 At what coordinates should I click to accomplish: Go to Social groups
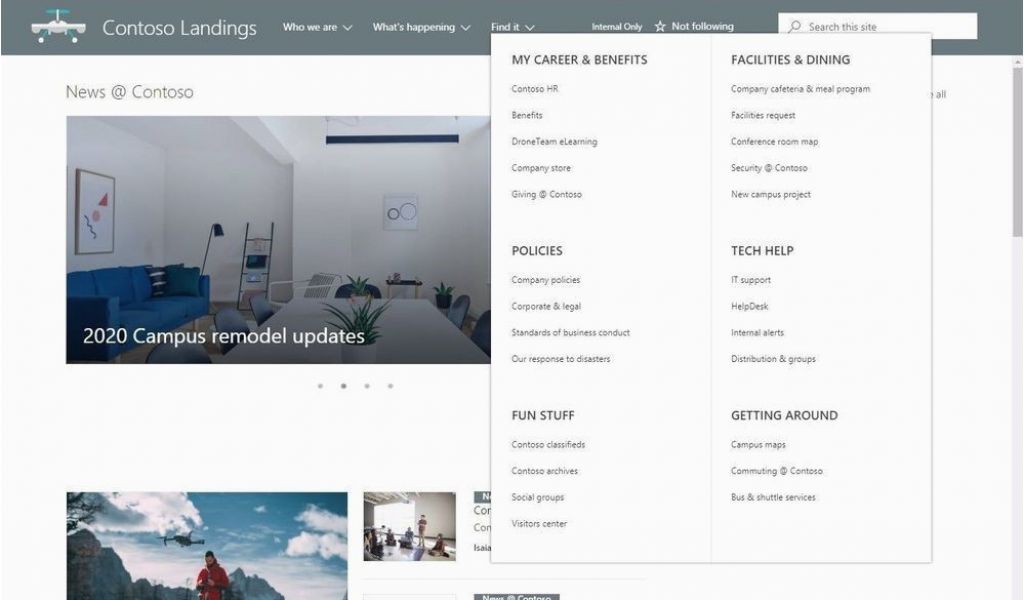coord(537,497)
